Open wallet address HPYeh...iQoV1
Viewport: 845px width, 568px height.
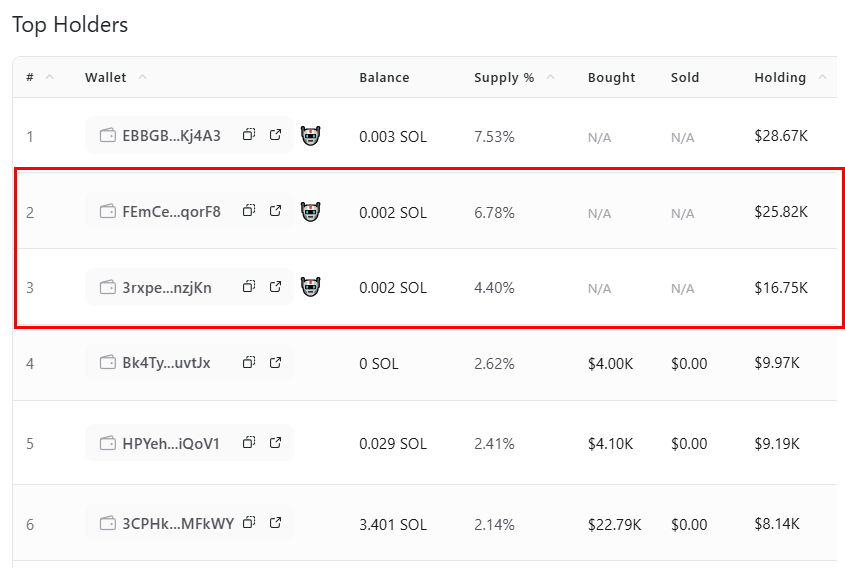[171, 444]
